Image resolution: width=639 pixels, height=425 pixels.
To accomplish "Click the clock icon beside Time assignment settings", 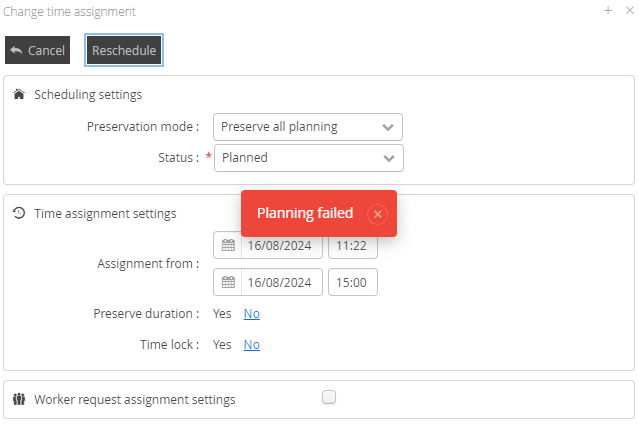I will 19,213.
